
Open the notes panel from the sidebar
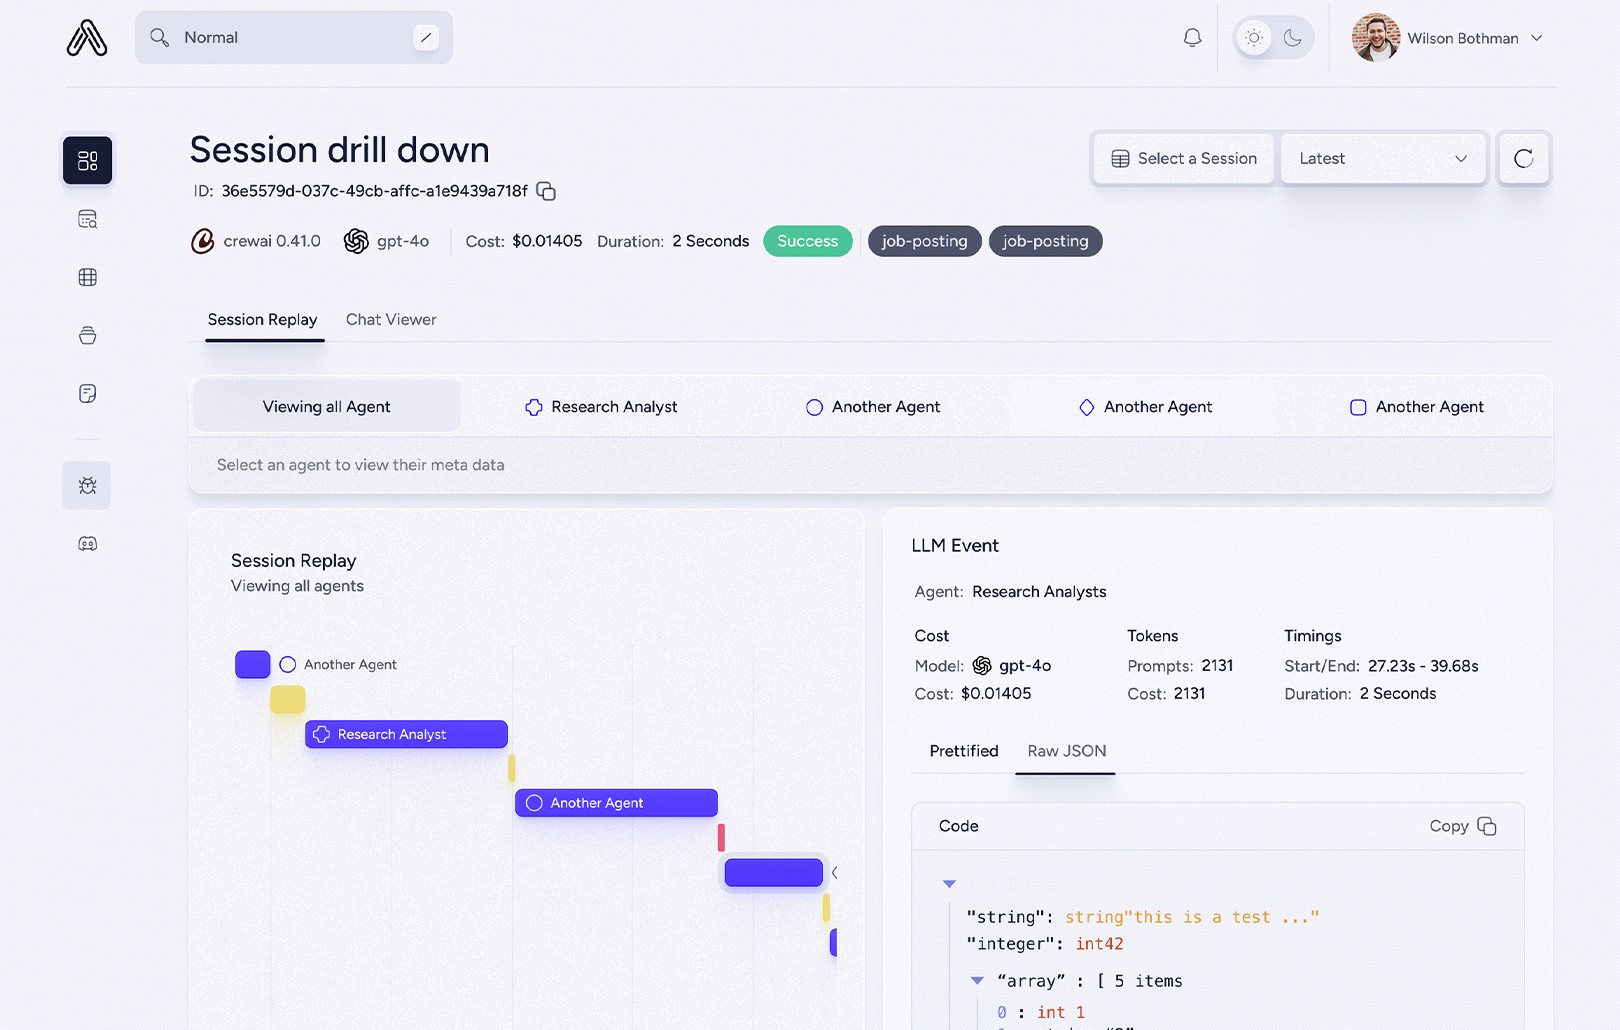(x=87, y=393)
